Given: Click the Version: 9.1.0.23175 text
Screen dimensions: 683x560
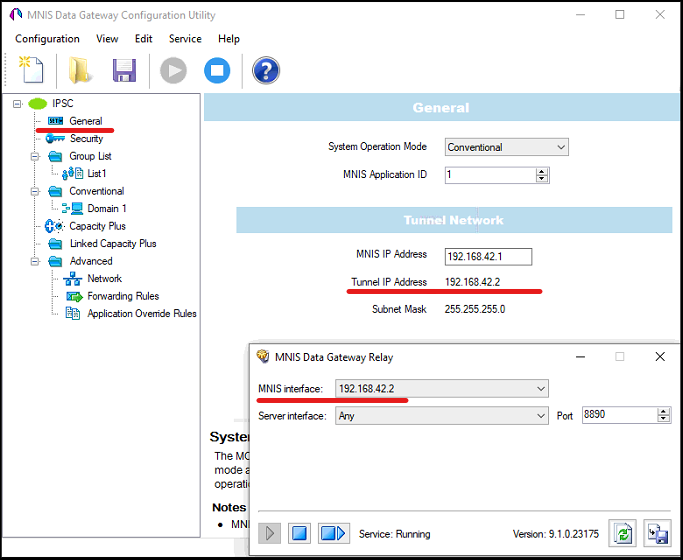Looking at the screenshot, I should pyautogui.click(x=555, y=534).
